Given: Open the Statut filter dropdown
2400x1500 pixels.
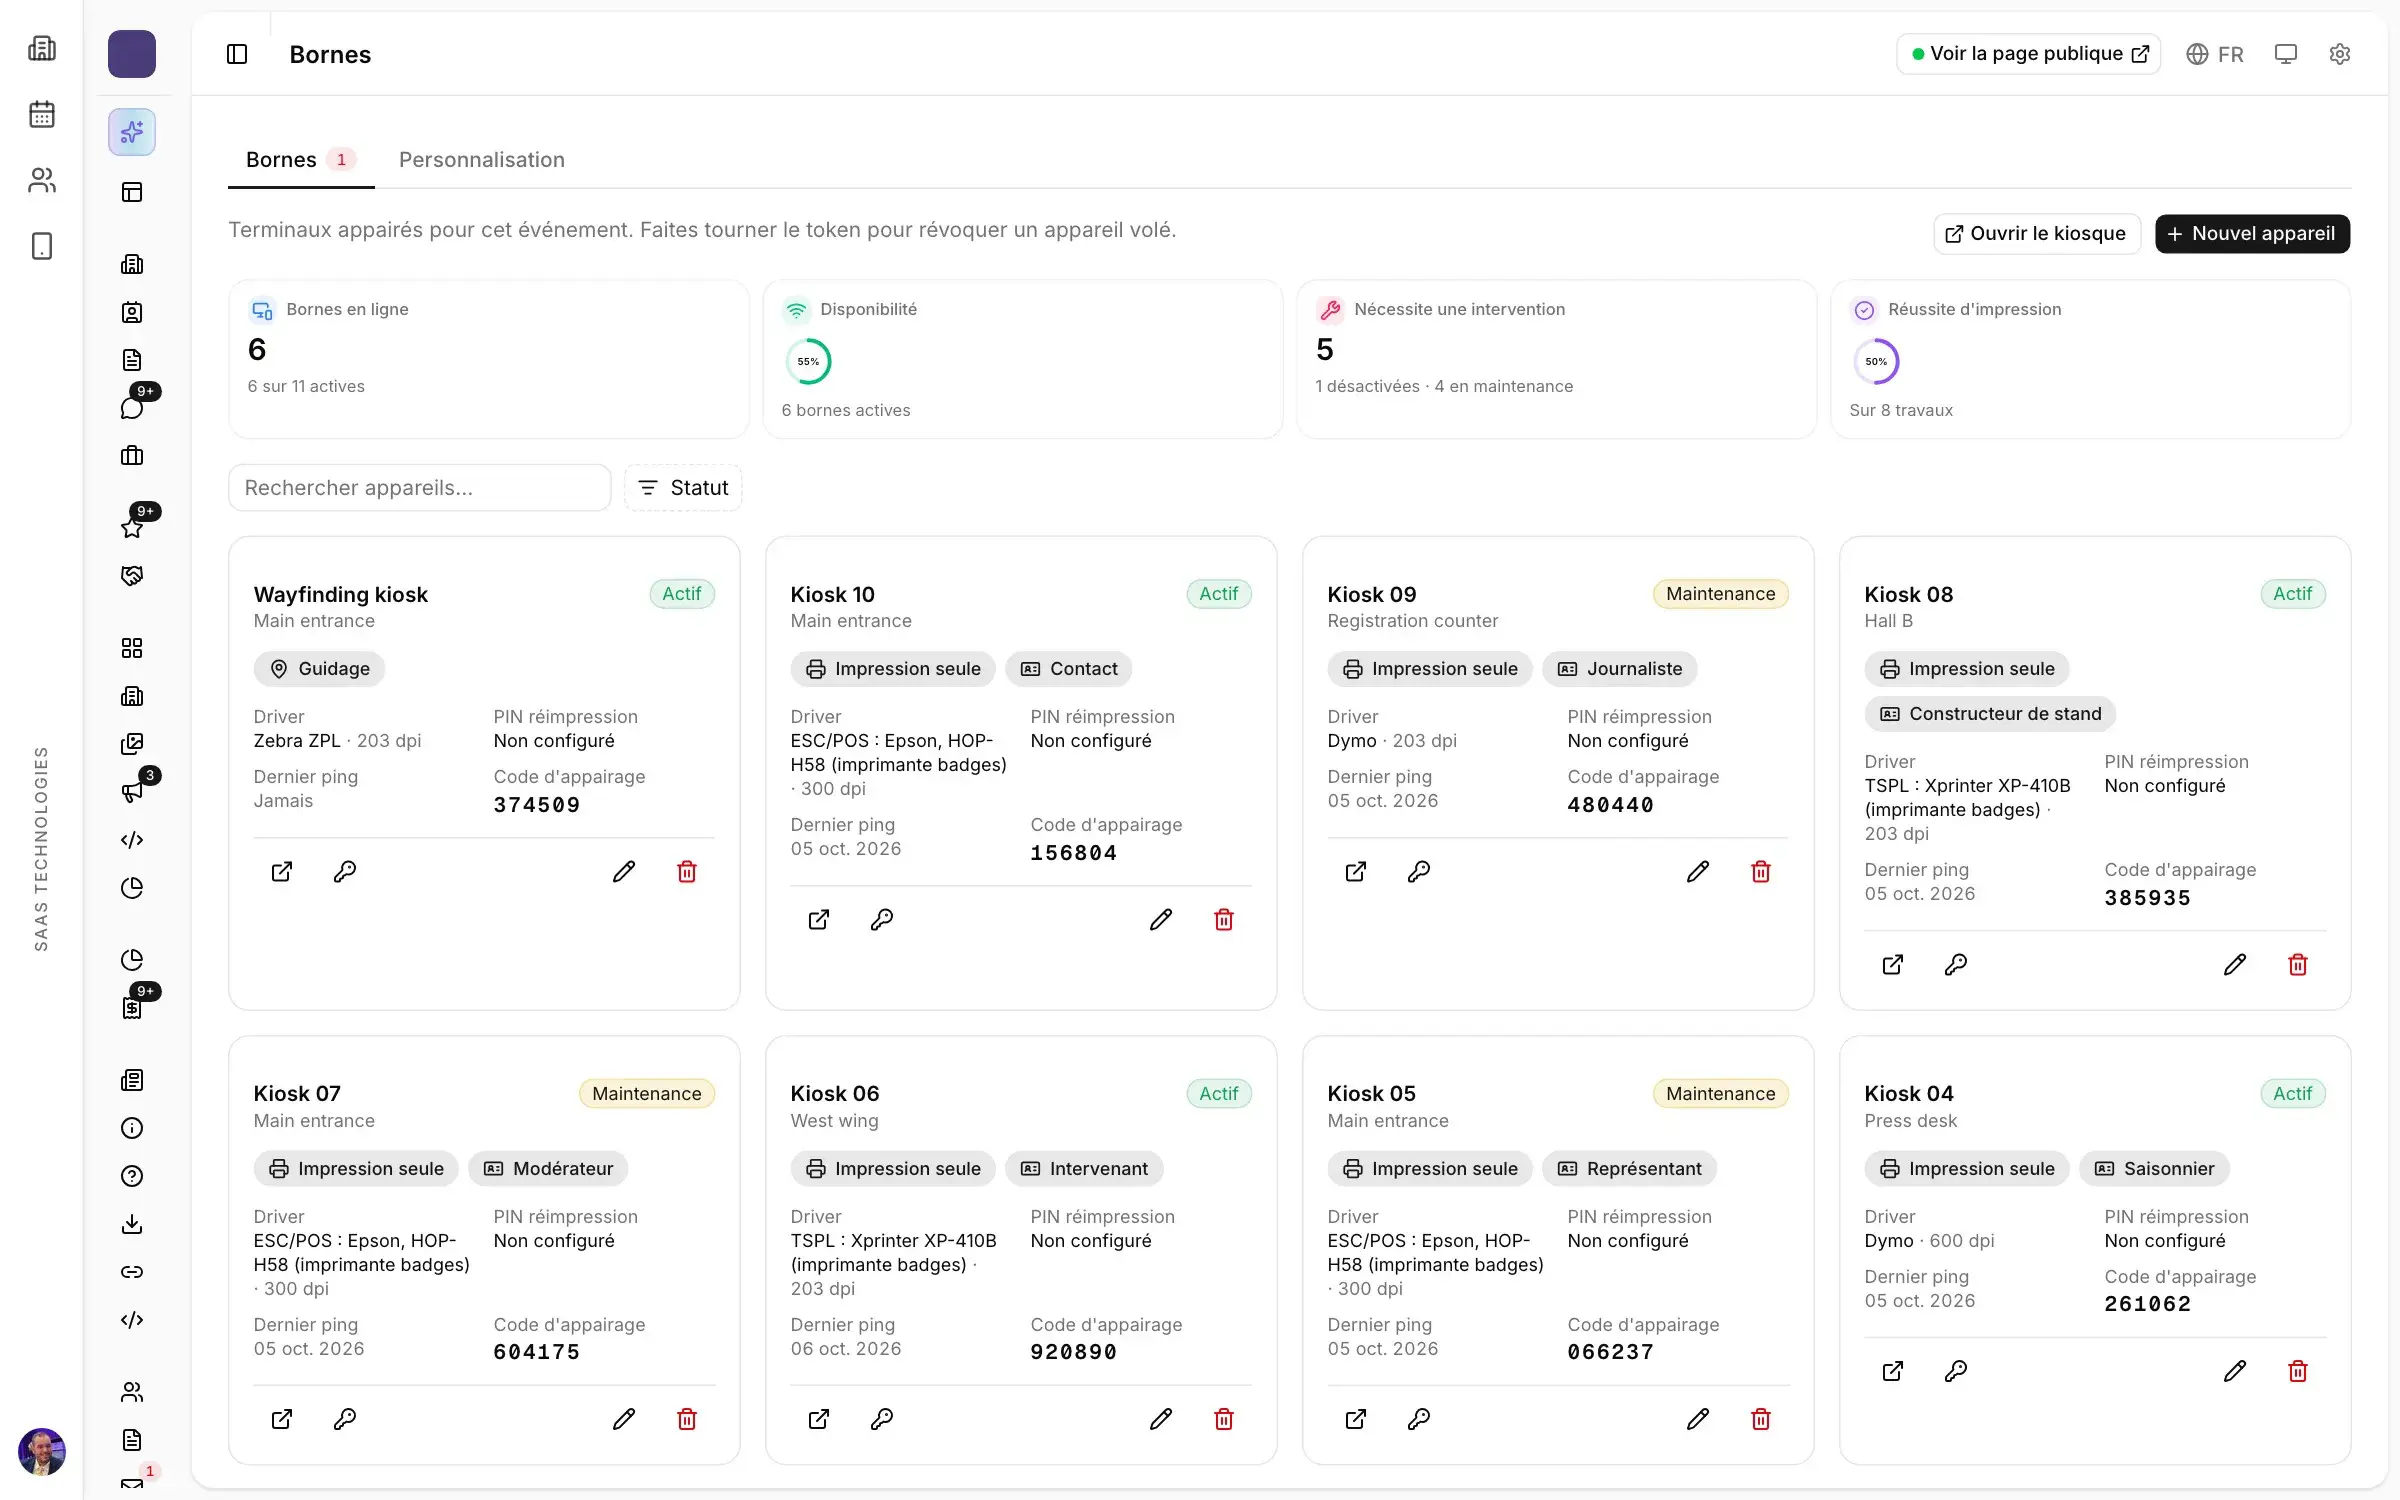Looking at the screenshot, I should click(x=683, y=488).
